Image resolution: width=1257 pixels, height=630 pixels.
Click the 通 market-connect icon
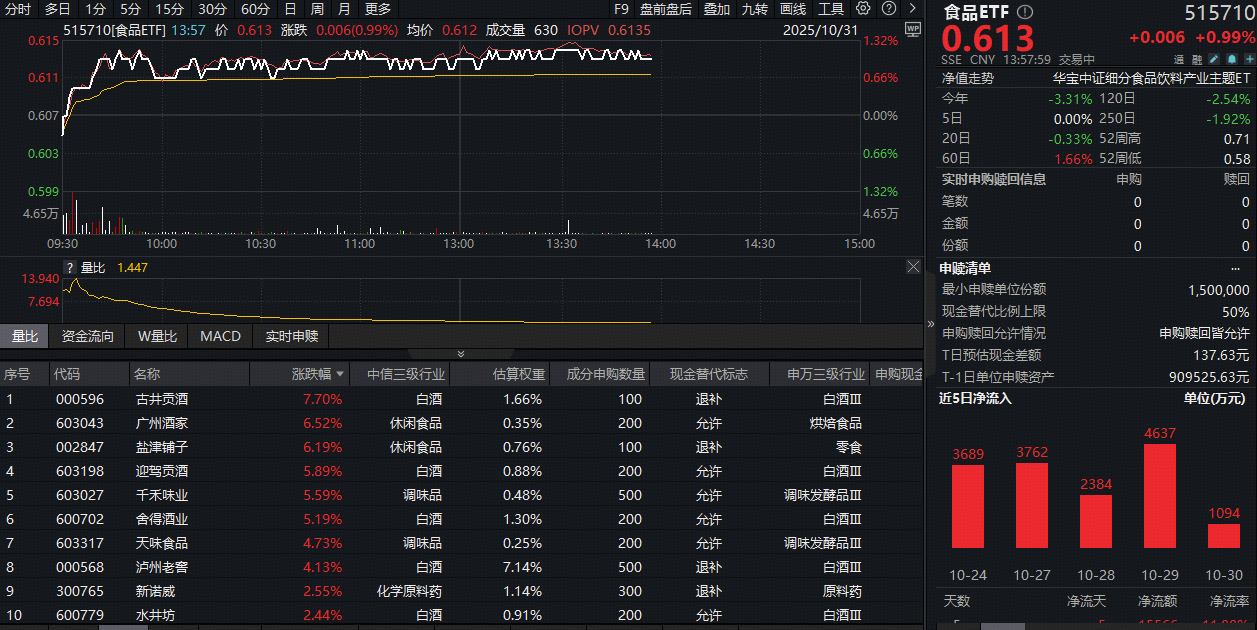pos(1179,59)
